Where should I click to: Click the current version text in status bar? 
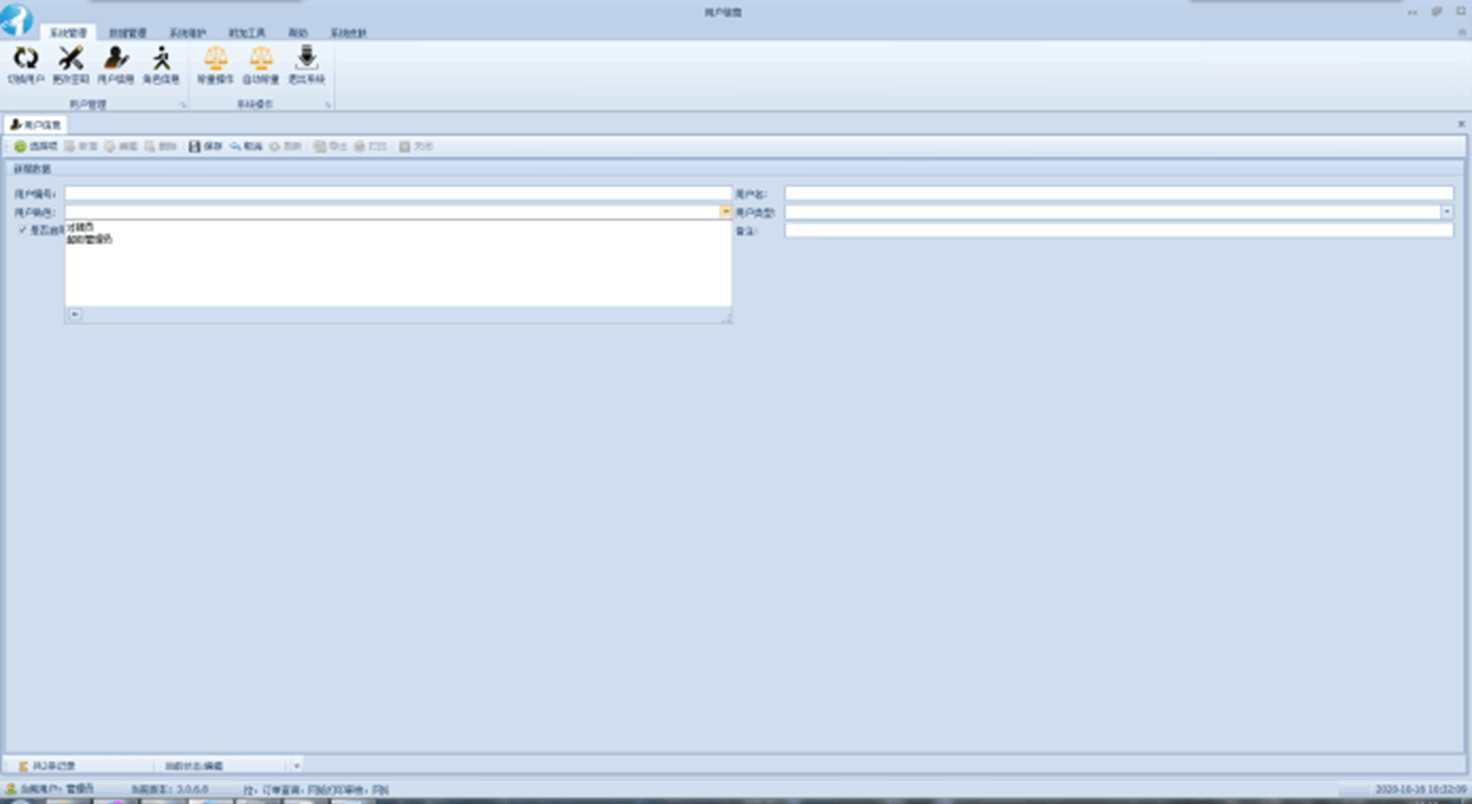pos(170,789)
